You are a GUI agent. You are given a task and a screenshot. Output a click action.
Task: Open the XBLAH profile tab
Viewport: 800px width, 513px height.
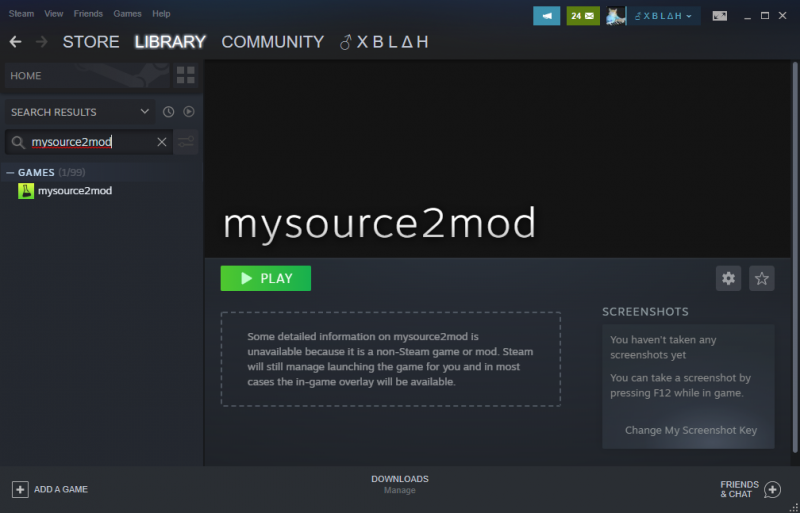(x=384, y=42)
